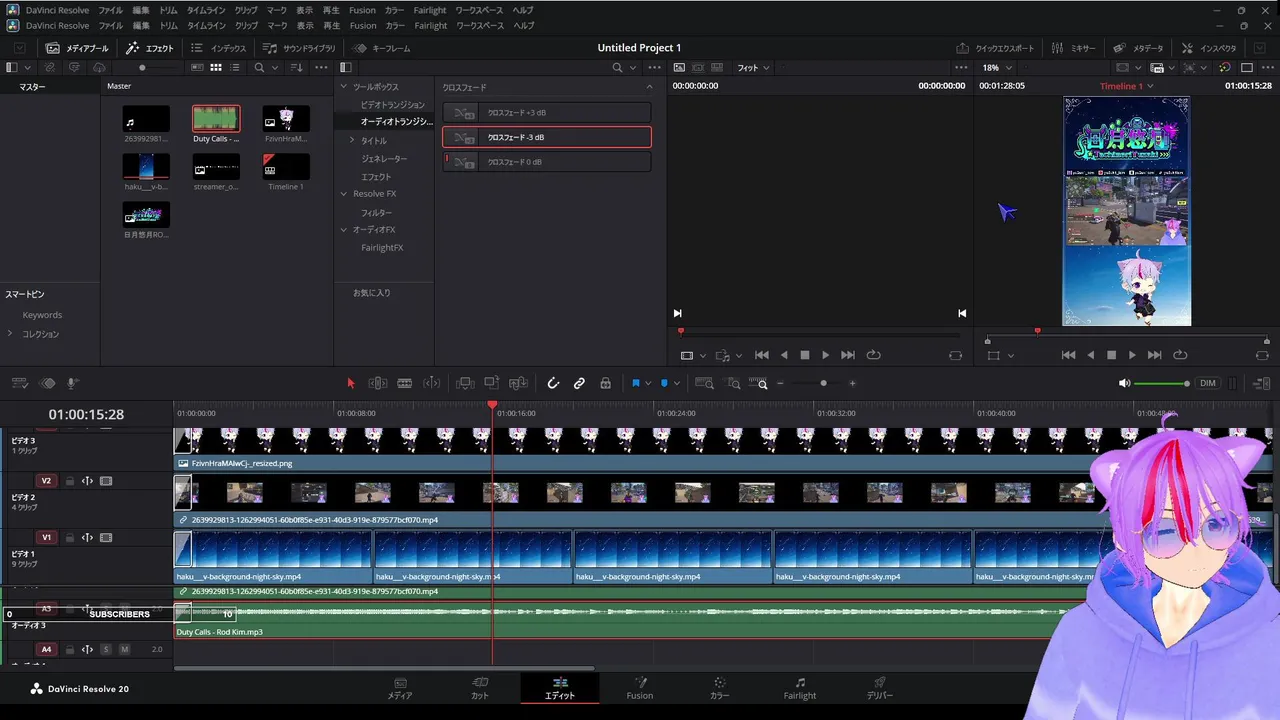Click the 01:00:15:28 timeline timecode field

[x=86, y=414]
